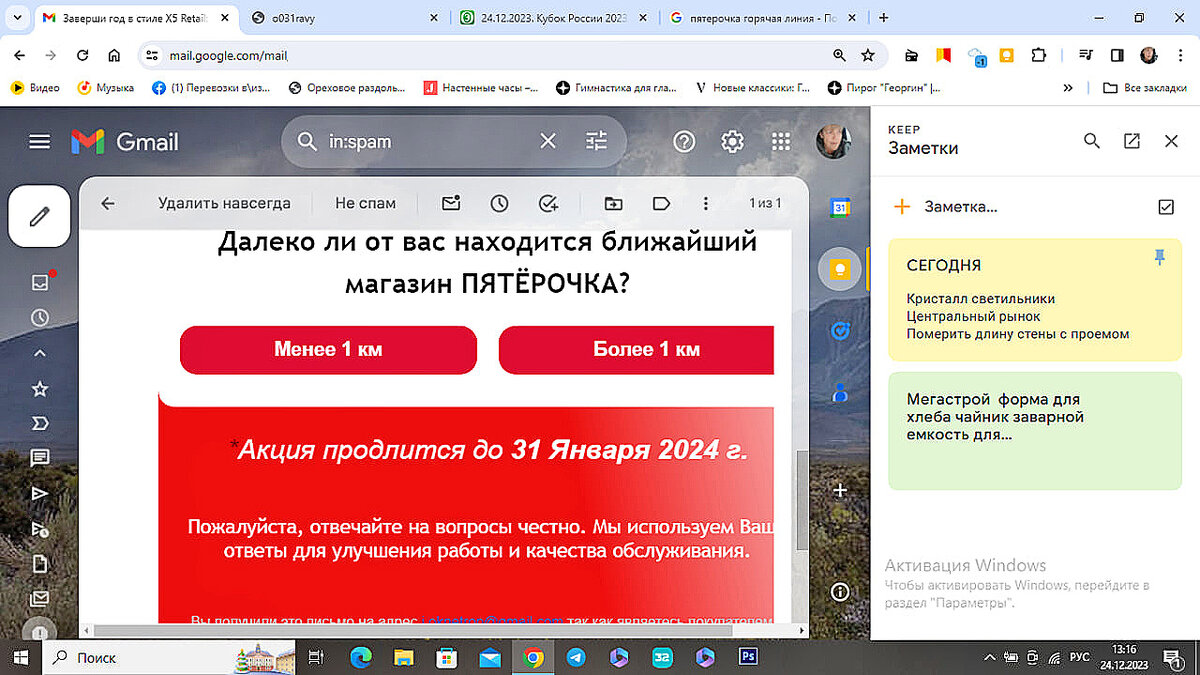
Task: Click 'Удалить навсегда' button
Action: [224, 203]
